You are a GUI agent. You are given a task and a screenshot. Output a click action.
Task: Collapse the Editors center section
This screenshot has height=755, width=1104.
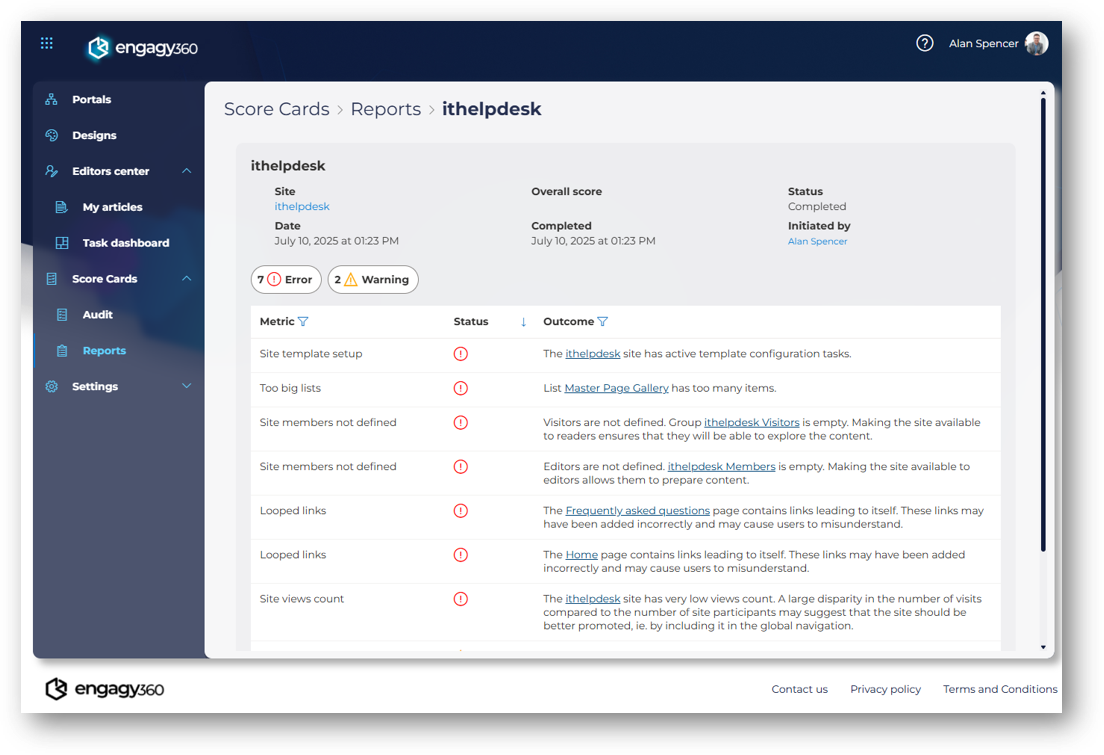[x=186, y=171]
